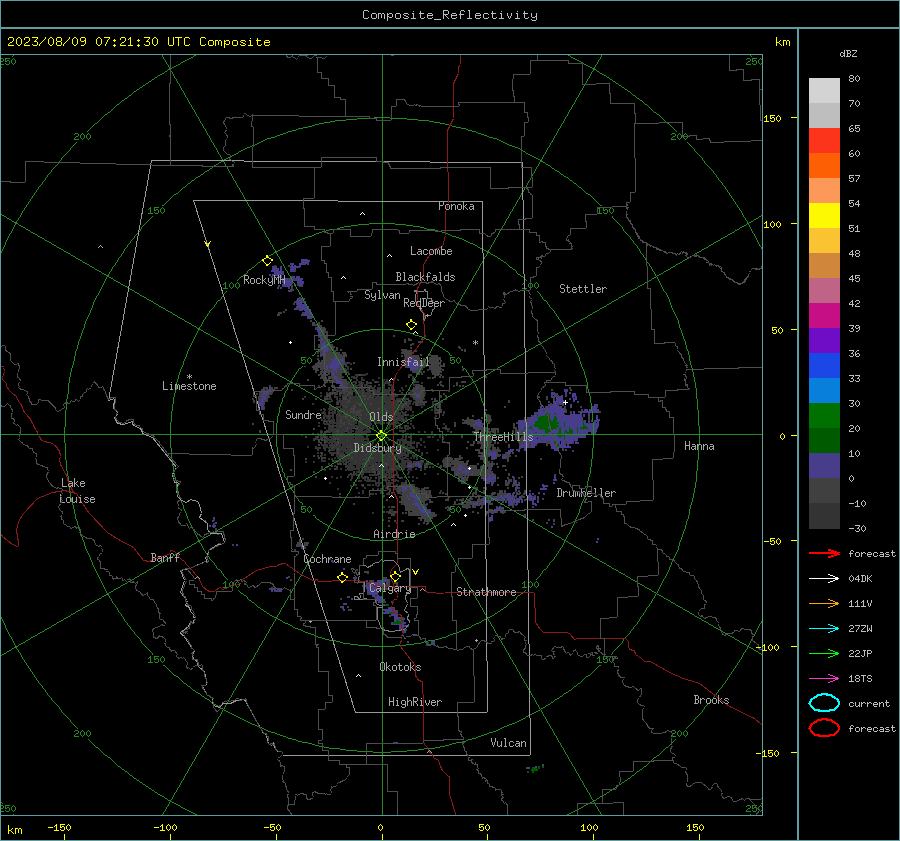Click the RedDeer city label
This screenshot has width=900, height=841.
424,303
